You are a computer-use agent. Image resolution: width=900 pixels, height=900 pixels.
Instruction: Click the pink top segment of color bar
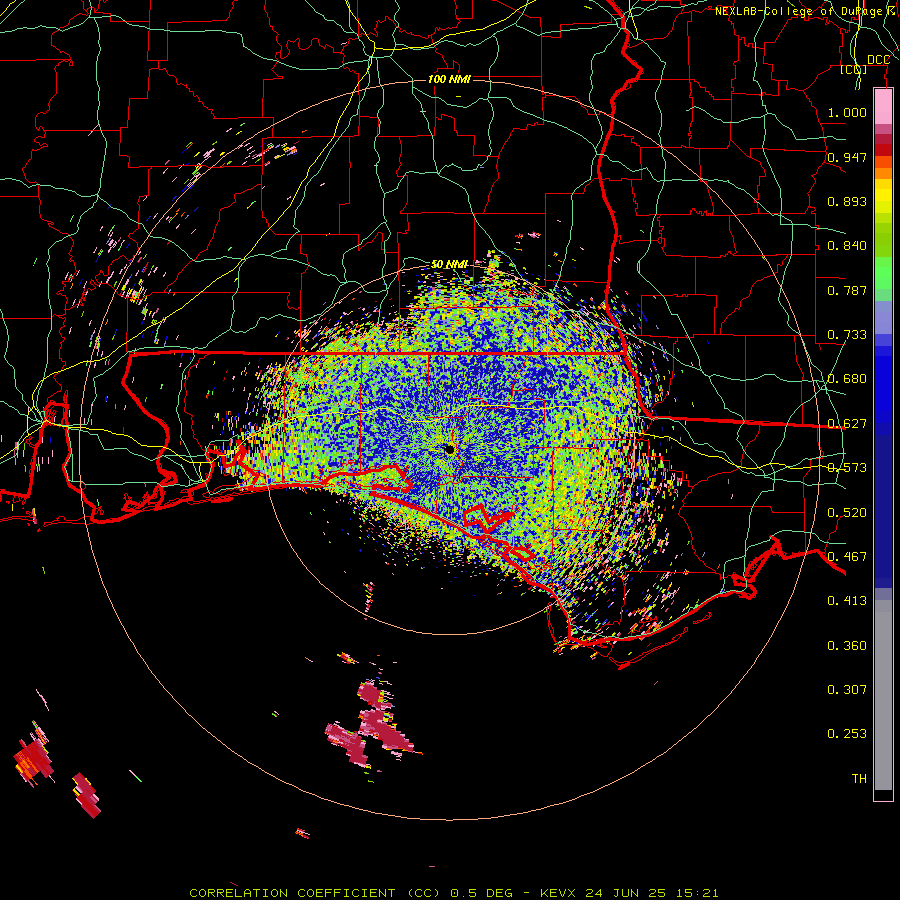tap(883, 106)
